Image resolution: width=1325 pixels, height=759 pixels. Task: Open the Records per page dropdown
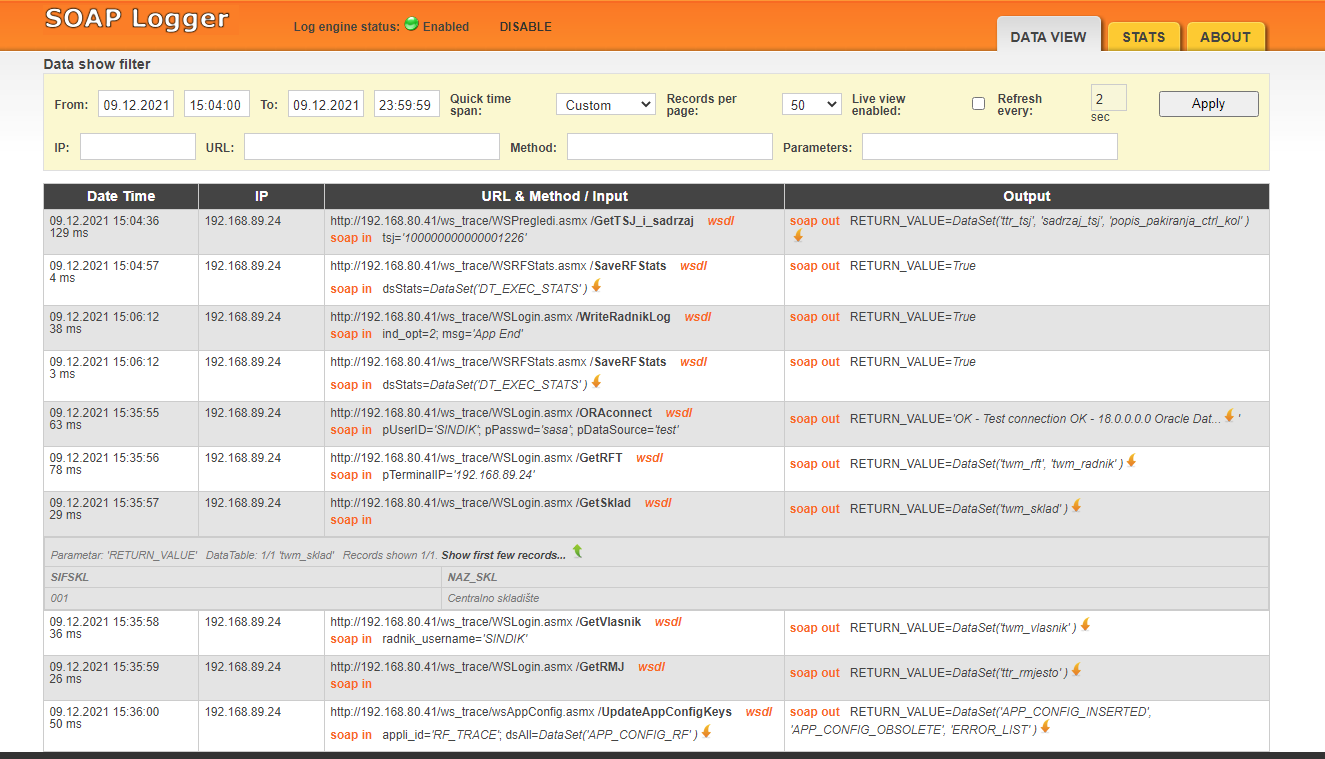pyautogui.click(x=811, y=105)
